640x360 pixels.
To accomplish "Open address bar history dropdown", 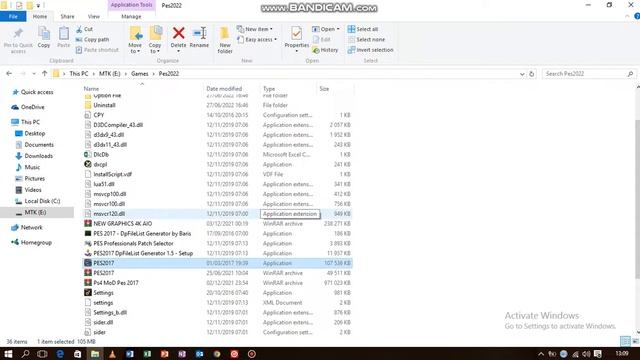I will [x=522, y=74].
